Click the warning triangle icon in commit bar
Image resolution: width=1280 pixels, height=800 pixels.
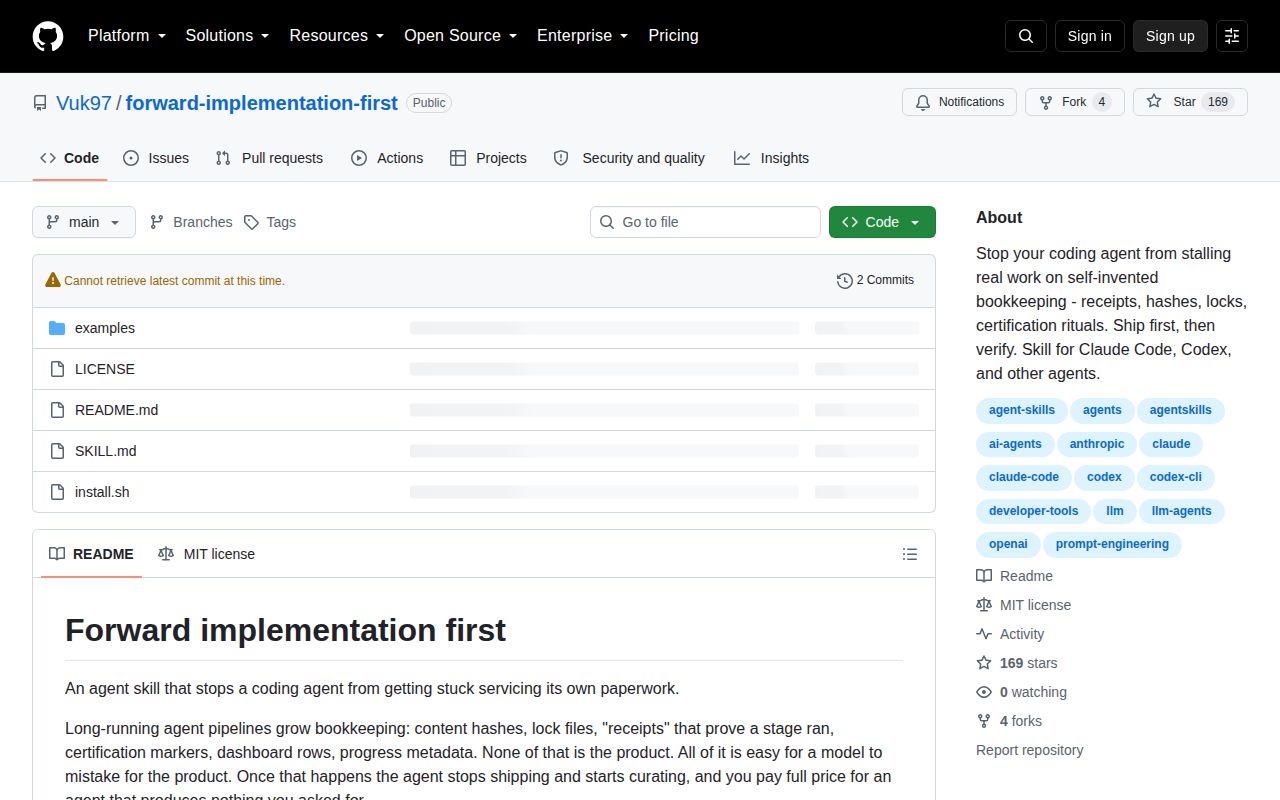(x=53, y=280)
